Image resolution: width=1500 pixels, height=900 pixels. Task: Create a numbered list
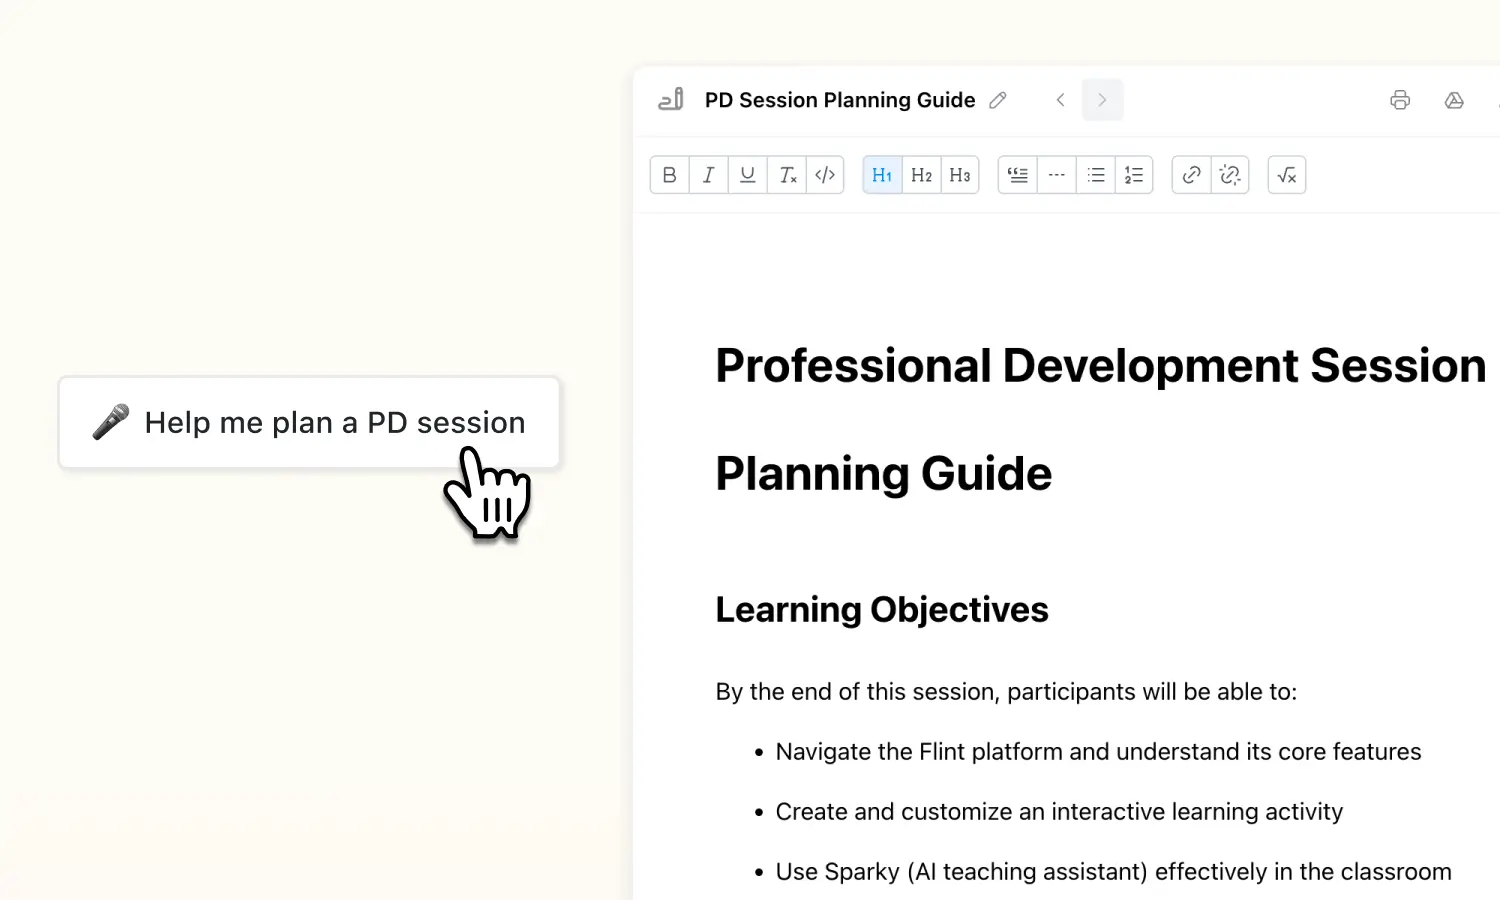[x=1134, y=175]
